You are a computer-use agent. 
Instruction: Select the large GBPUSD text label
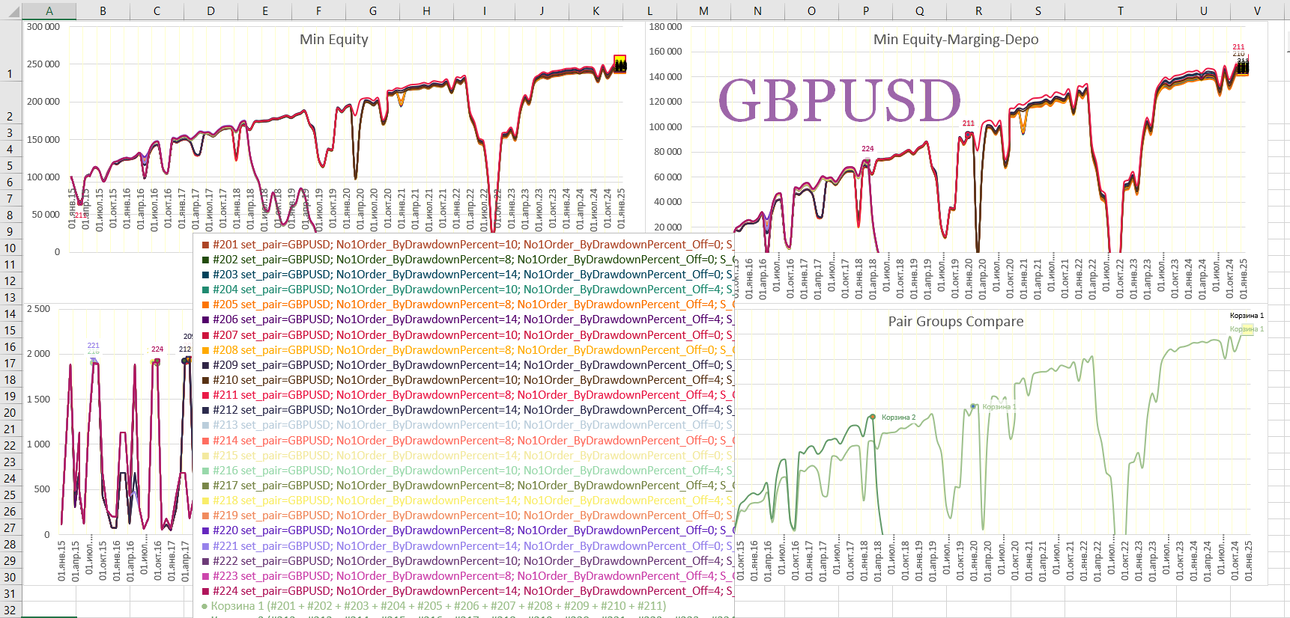[839, 100]
